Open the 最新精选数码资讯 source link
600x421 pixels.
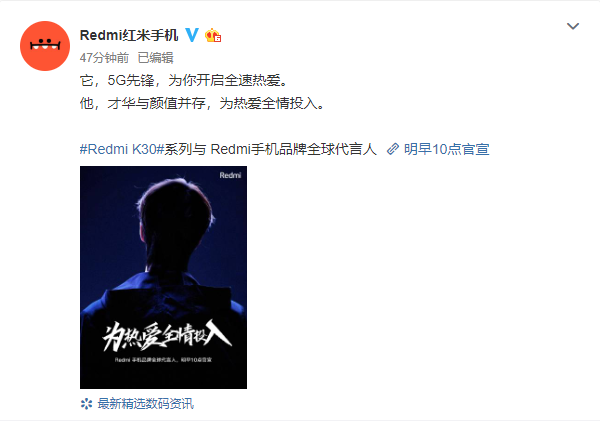[145, 404]
